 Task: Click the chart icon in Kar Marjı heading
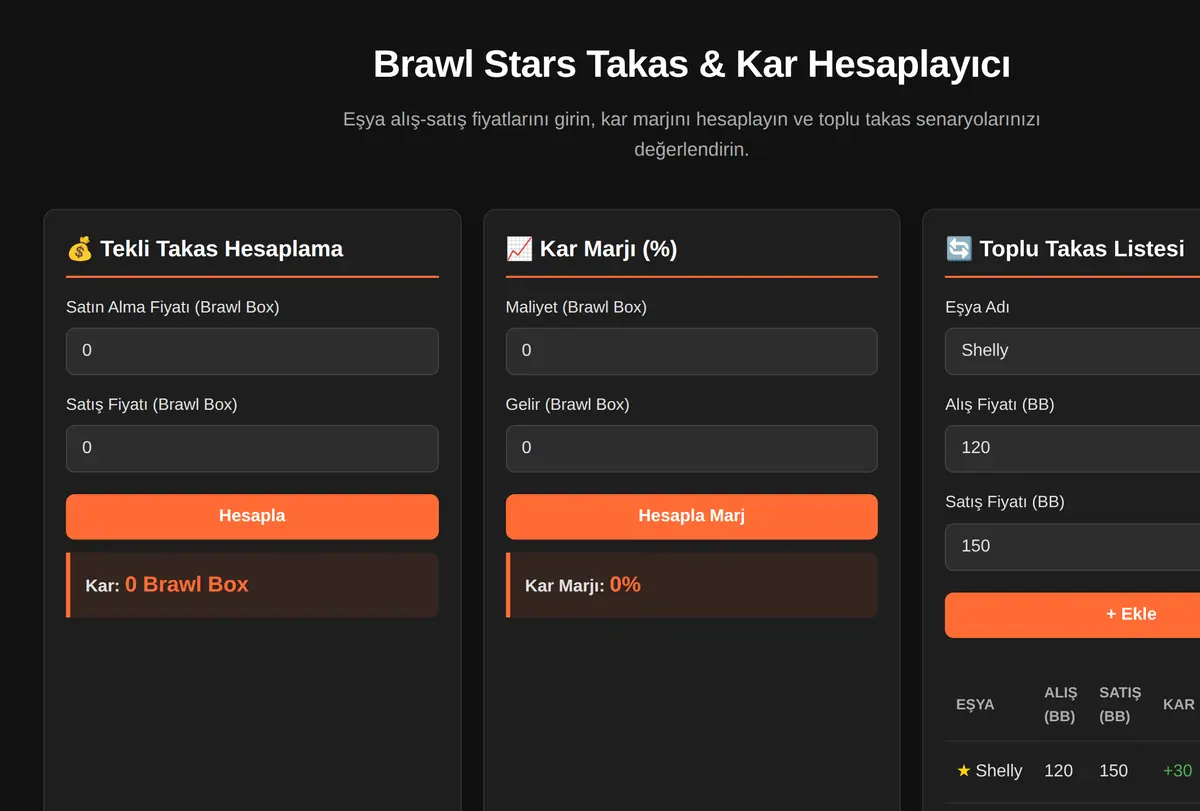click(519, 248)
